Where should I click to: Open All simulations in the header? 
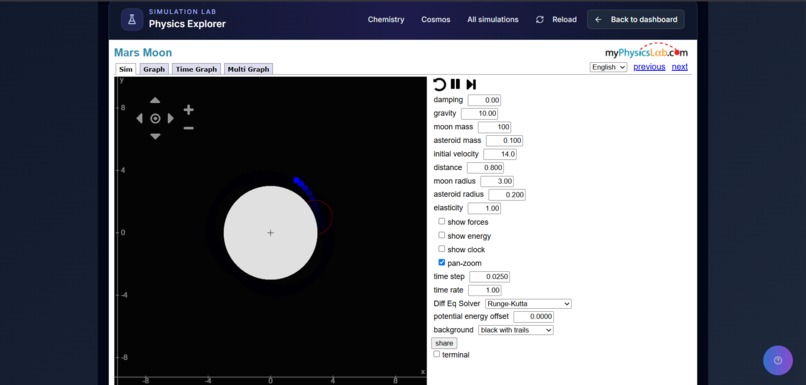pyautogui.click(x=493, y=20)
